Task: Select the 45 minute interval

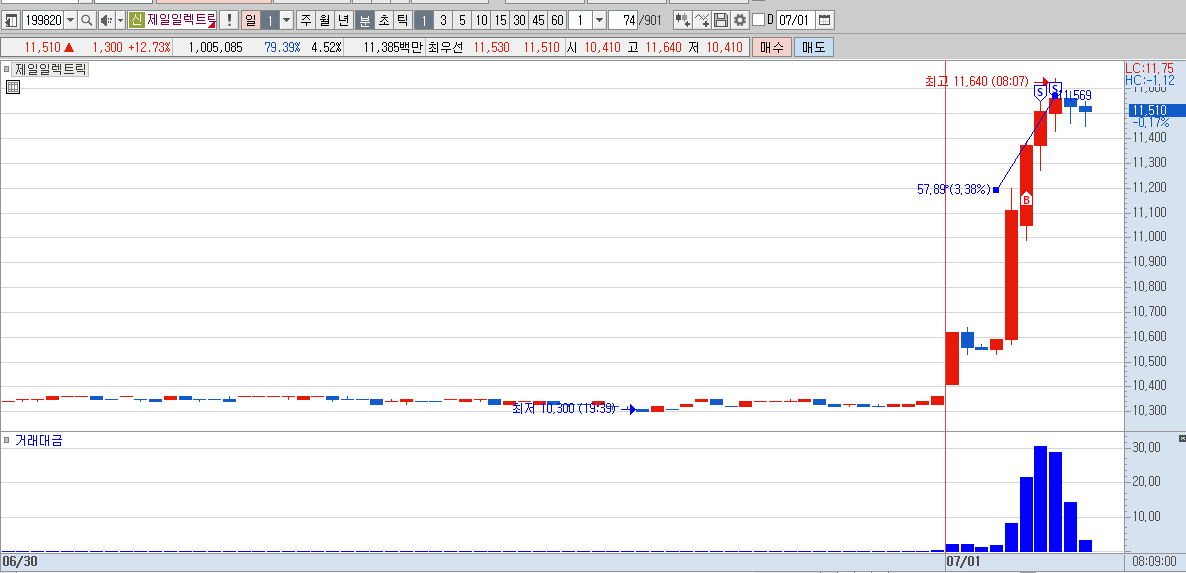Action: [x=538, y=20]
